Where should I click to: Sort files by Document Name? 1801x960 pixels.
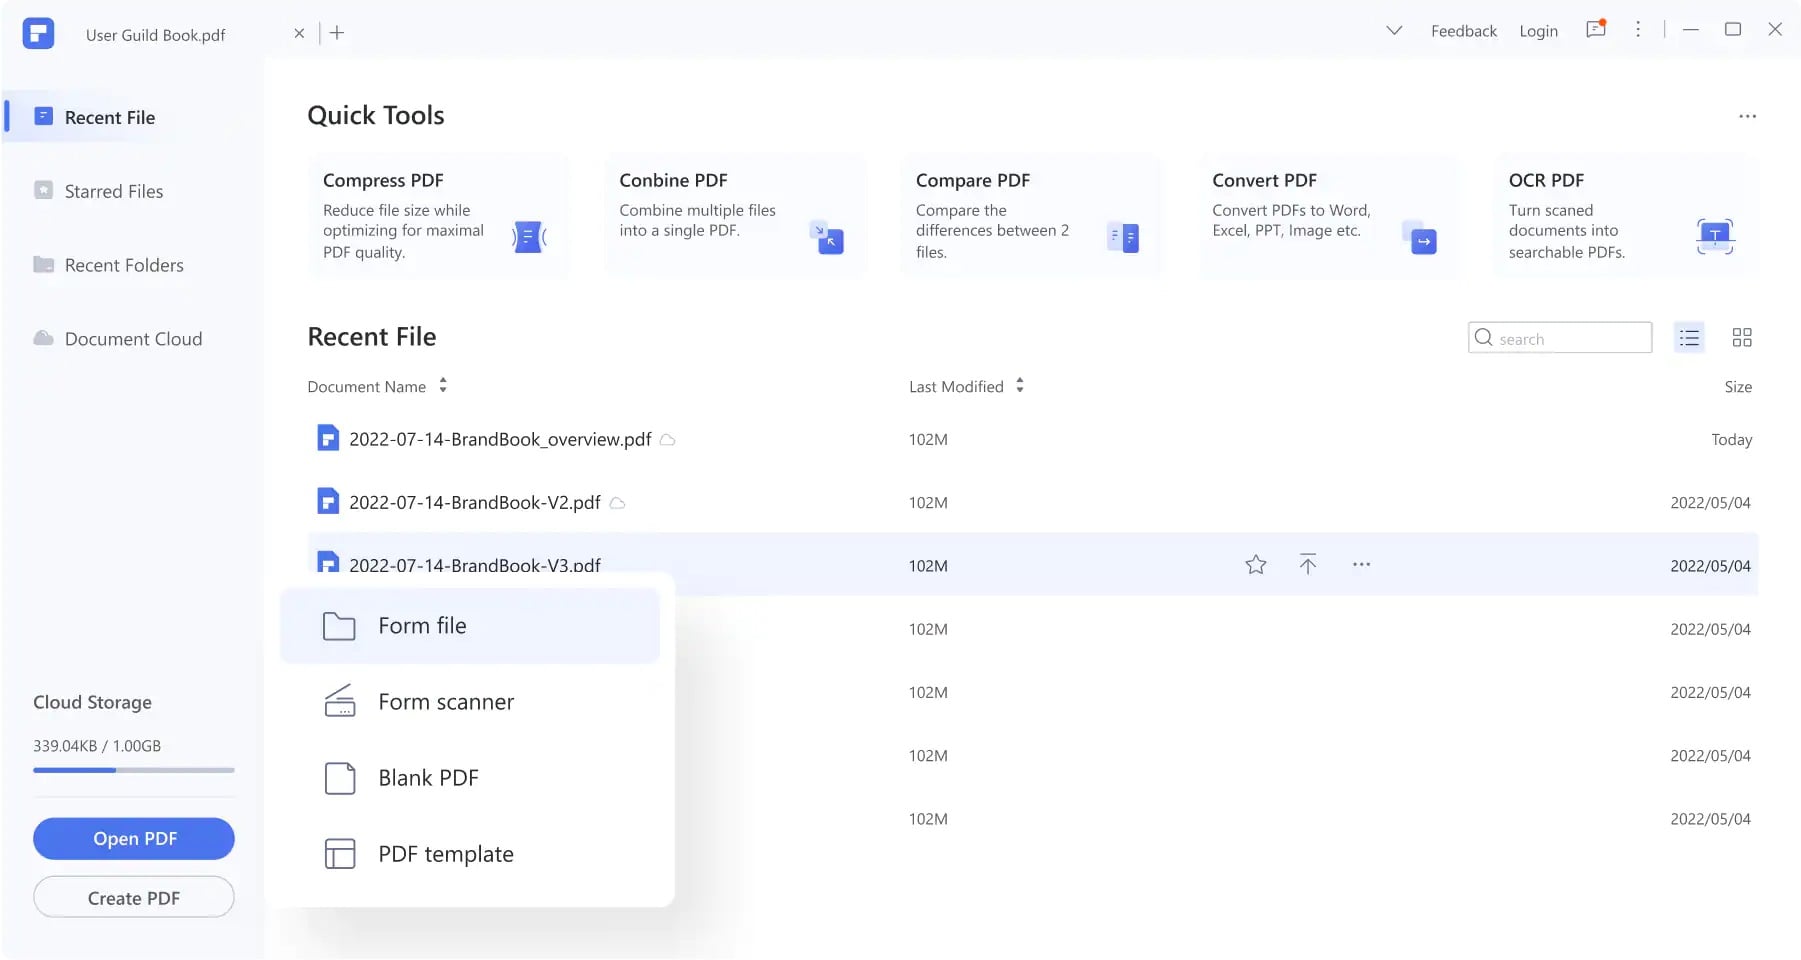(x=443, y=386)
